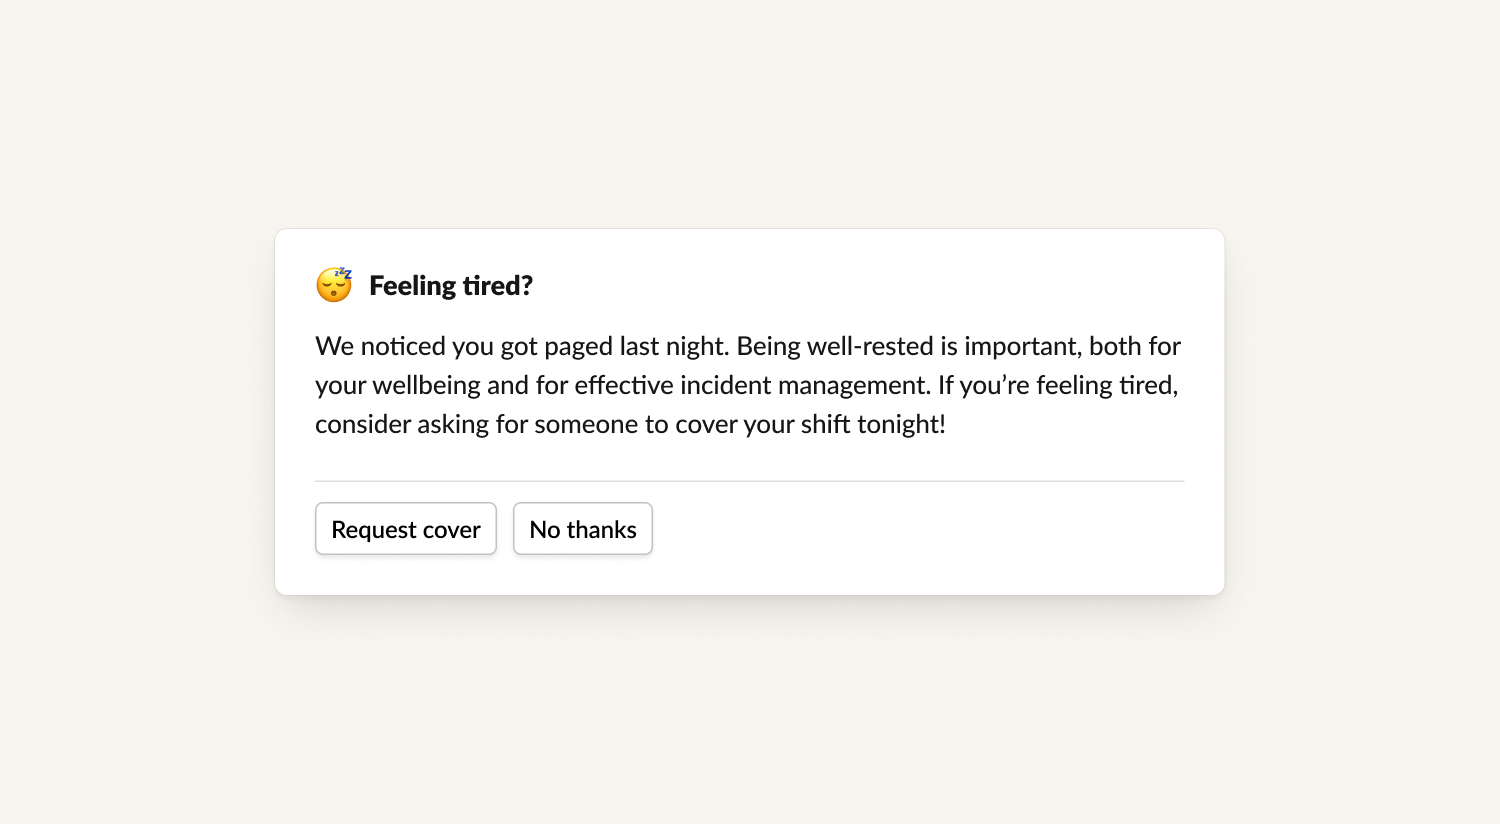
Task: Click the word "noticed" in the message
Action: pyautogui.click(x=403, y=346)
